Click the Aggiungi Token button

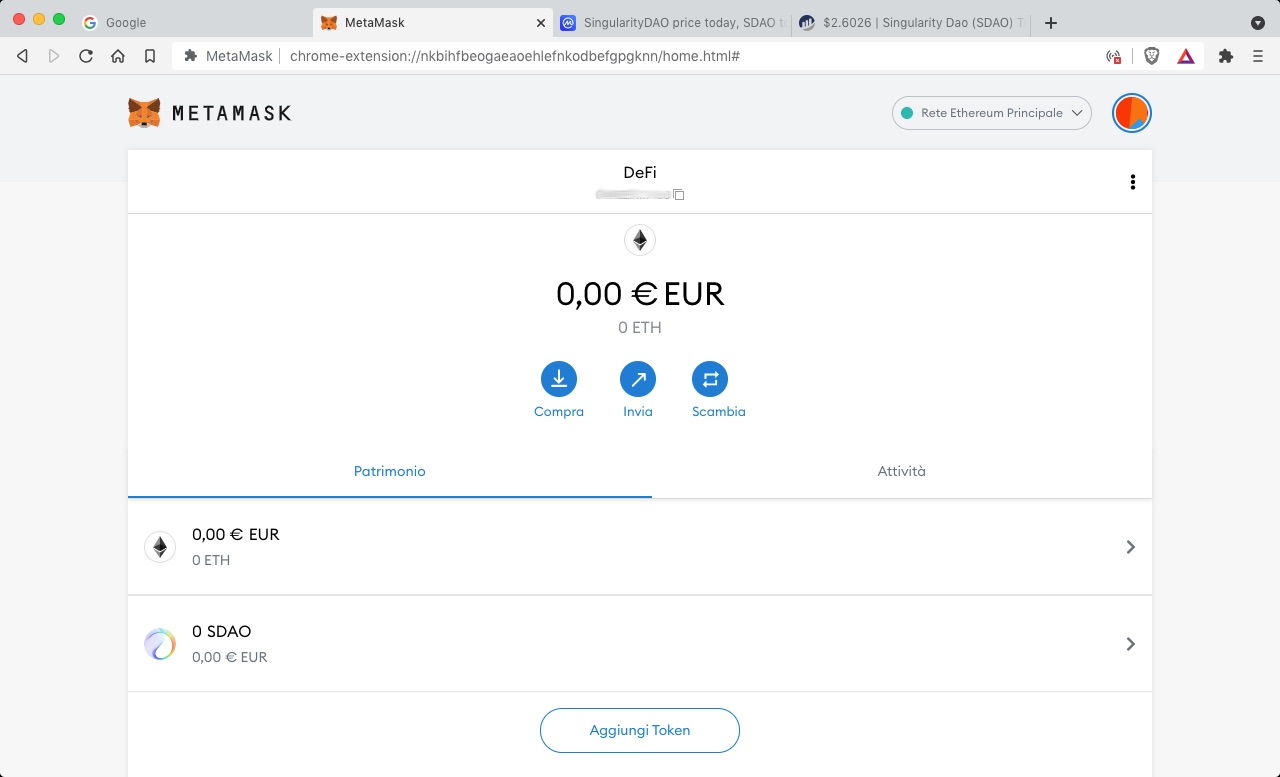point(640,730)
